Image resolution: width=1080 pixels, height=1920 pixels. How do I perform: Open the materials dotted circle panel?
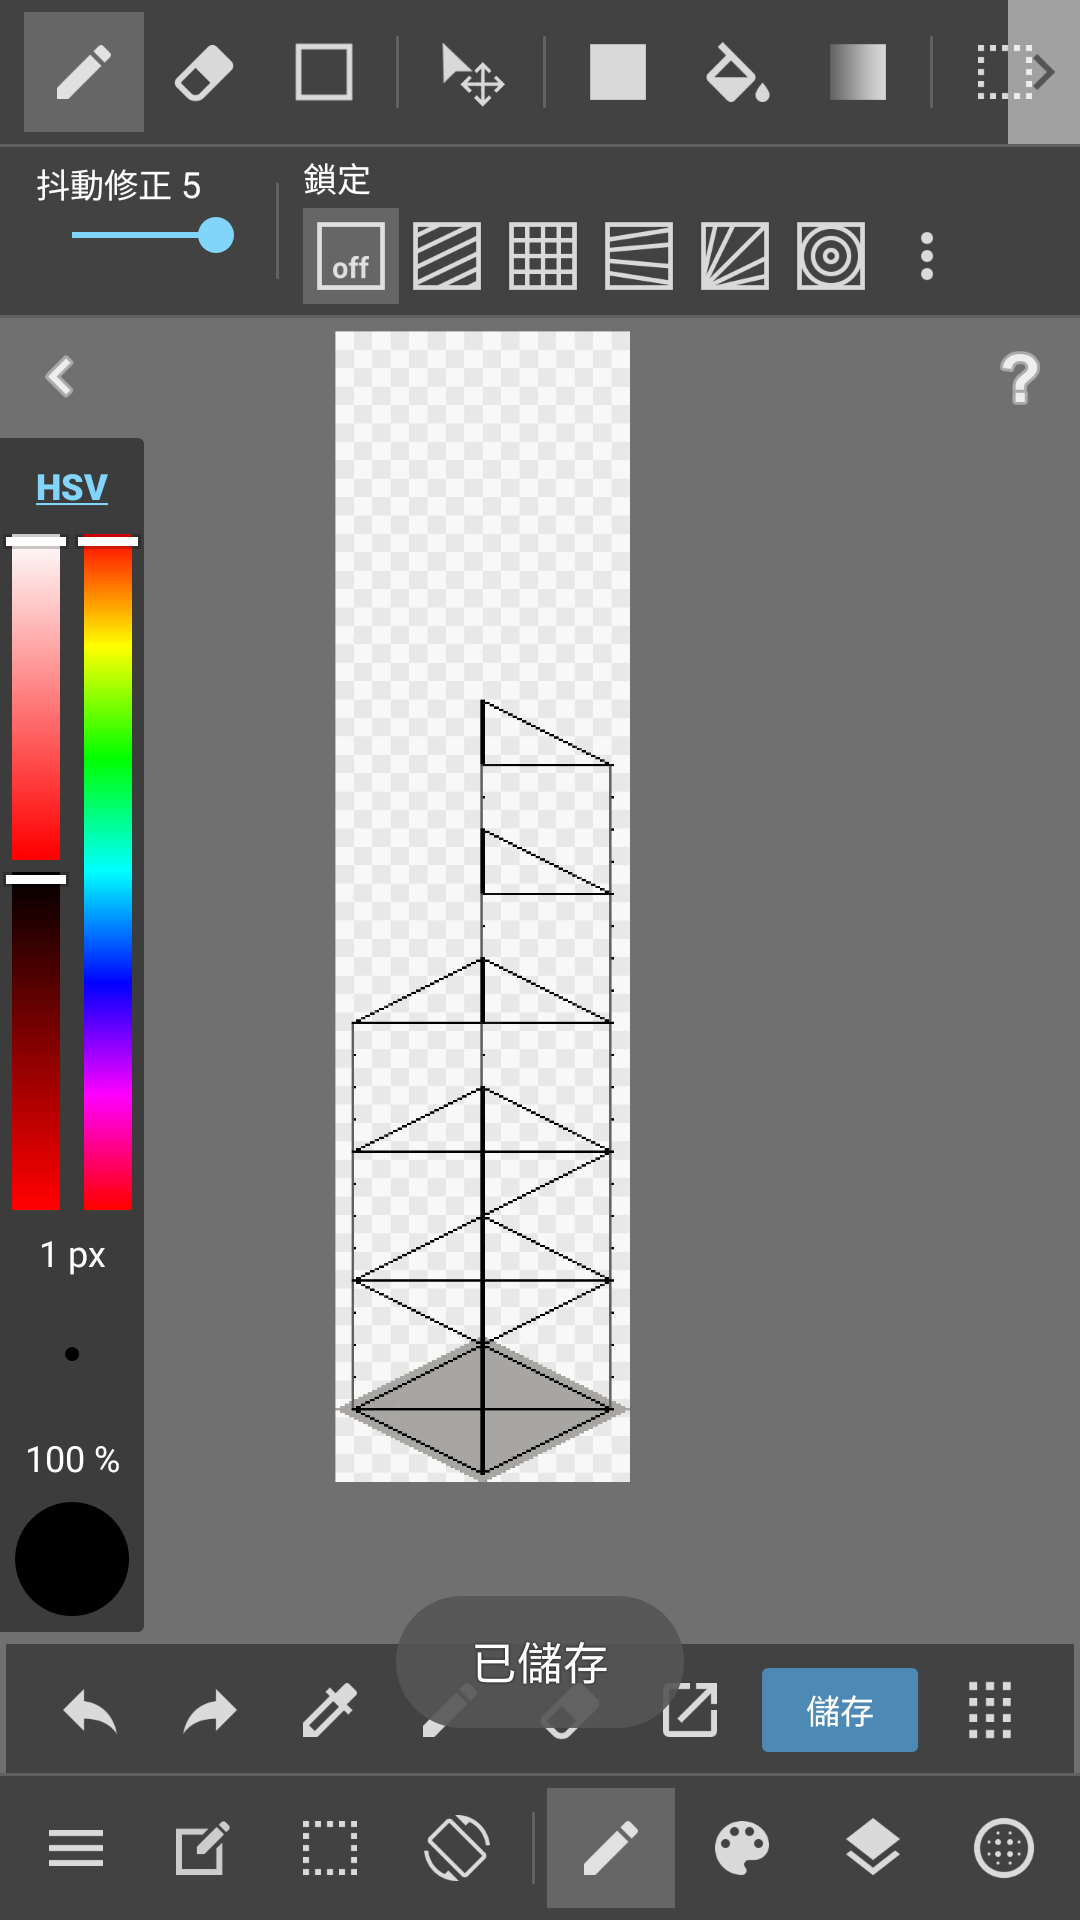point(1004,1848)
